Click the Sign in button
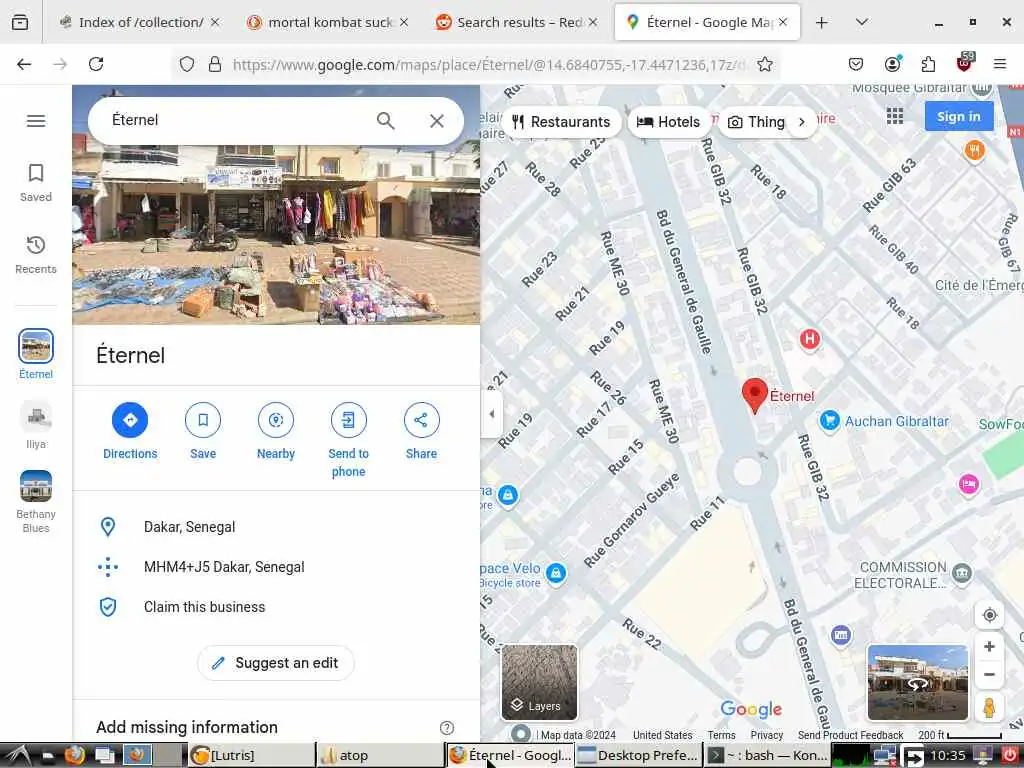Viewport: 1024px width, 768px height. 959,116
